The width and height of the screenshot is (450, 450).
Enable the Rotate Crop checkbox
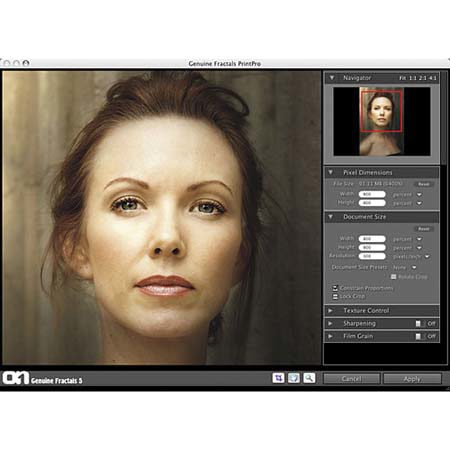[393, 277]
